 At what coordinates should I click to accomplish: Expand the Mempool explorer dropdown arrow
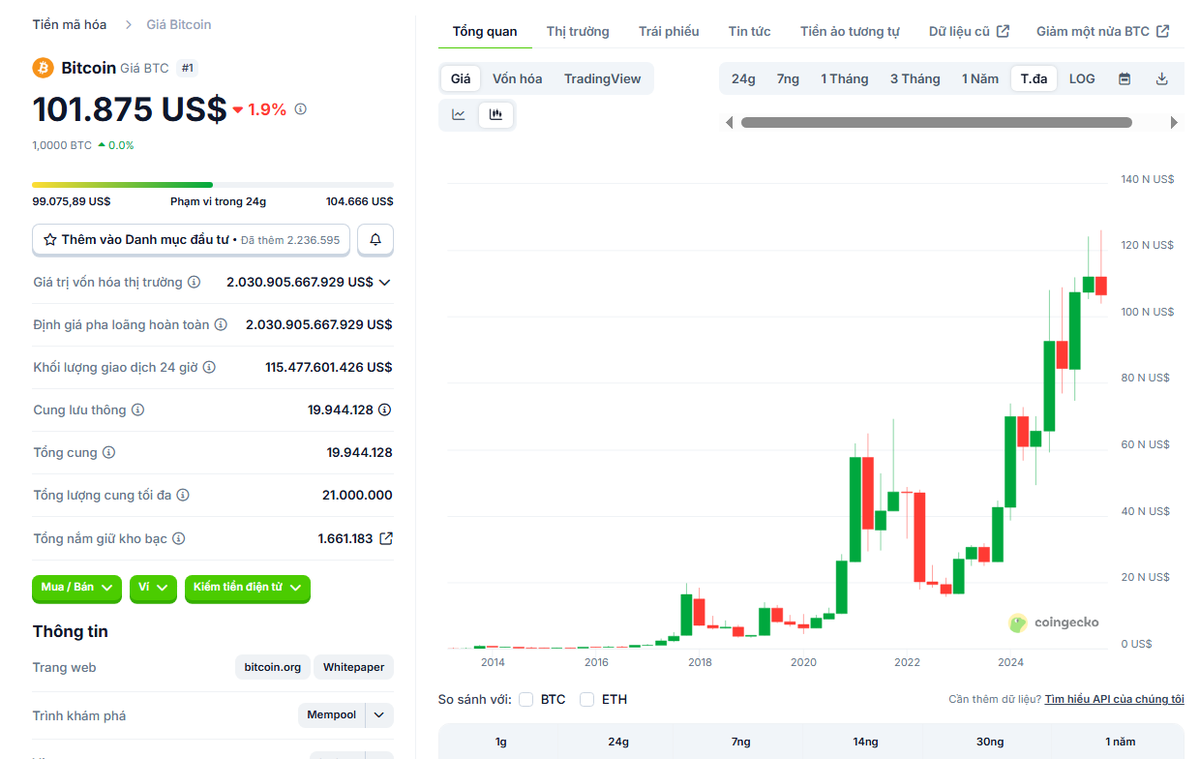pyautogui.click(x=379, y=715)
